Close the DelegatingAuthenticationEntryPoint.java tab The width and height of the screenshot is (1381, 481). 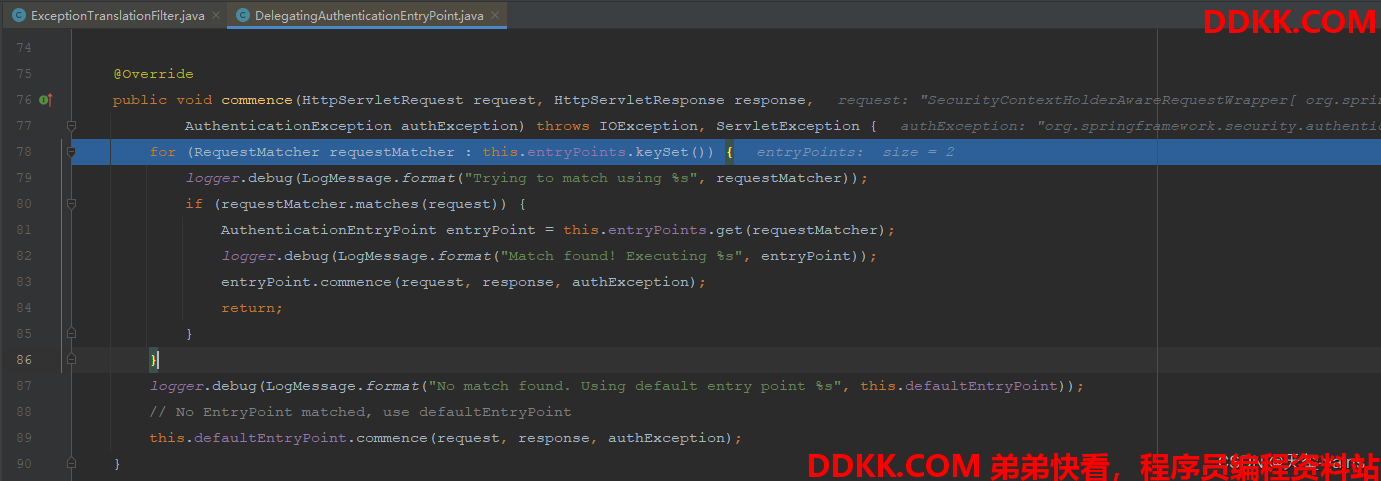tap(495, 16)
